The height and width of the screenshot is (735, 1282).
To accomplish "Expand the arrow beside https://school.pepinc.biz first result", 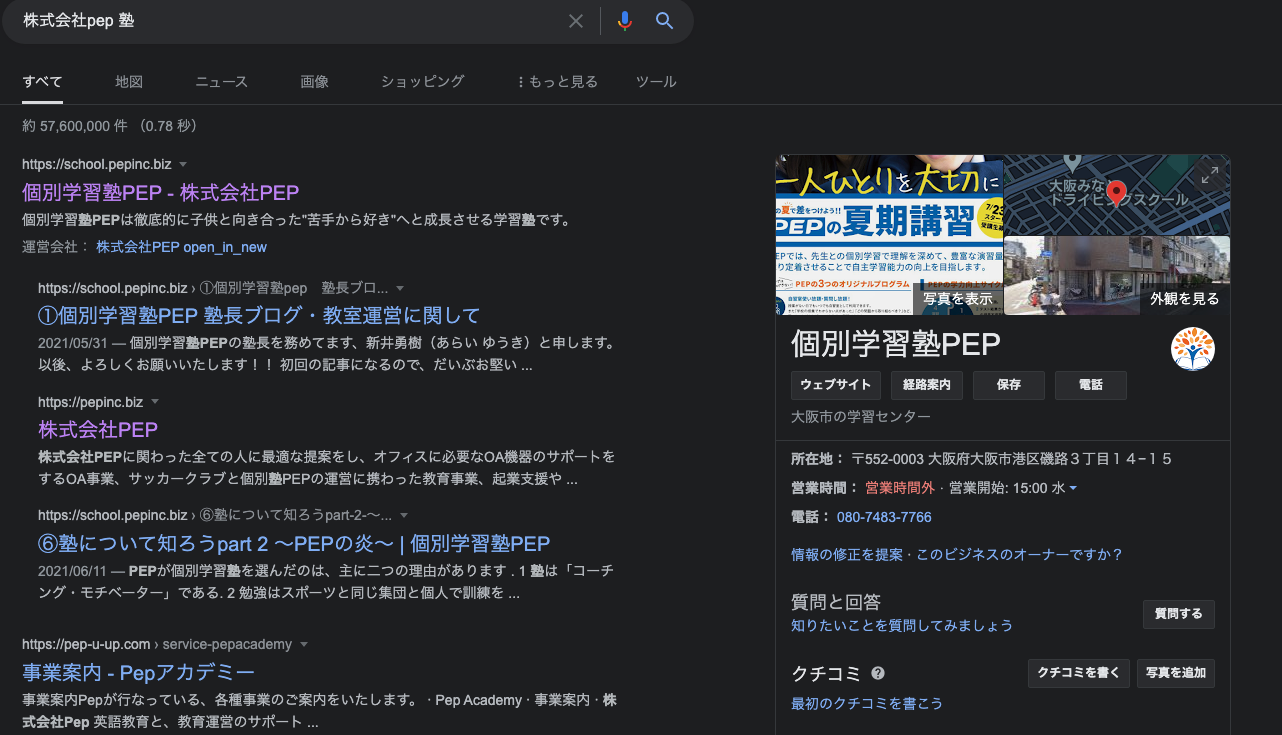I will point(183,164).
